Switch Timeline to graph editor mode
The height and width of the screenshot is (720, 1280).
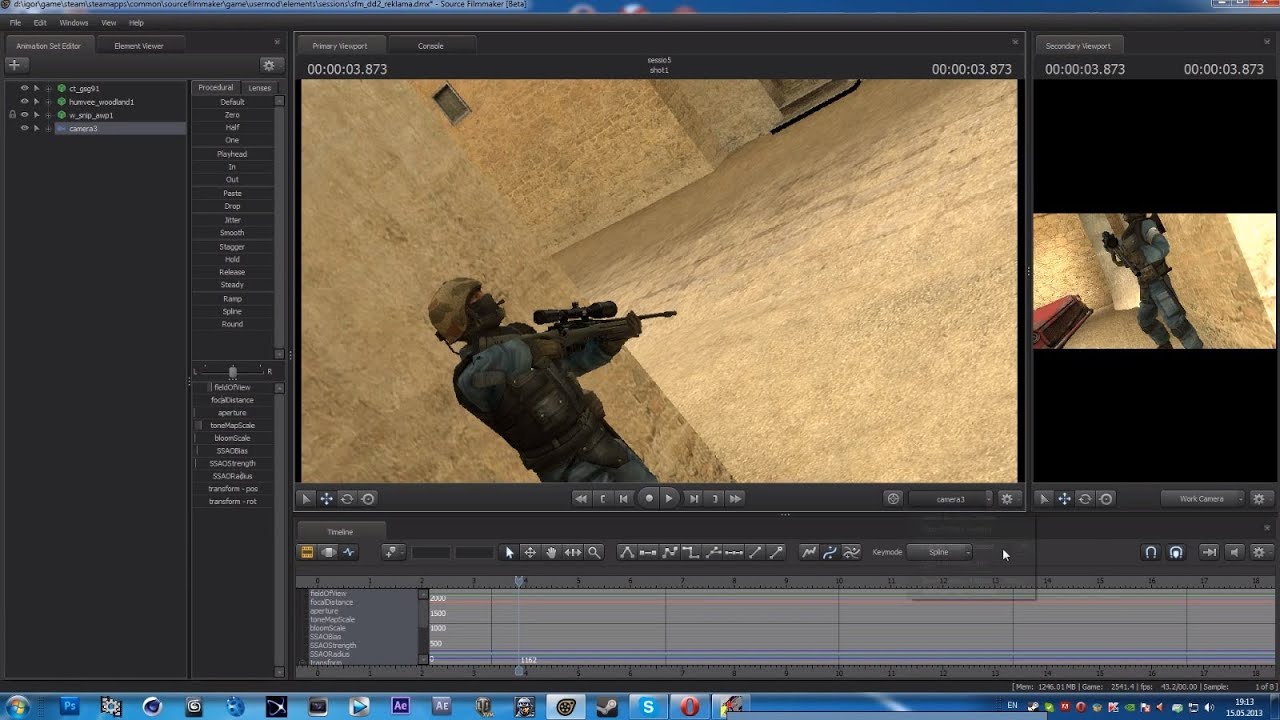[x=349, y=552]
